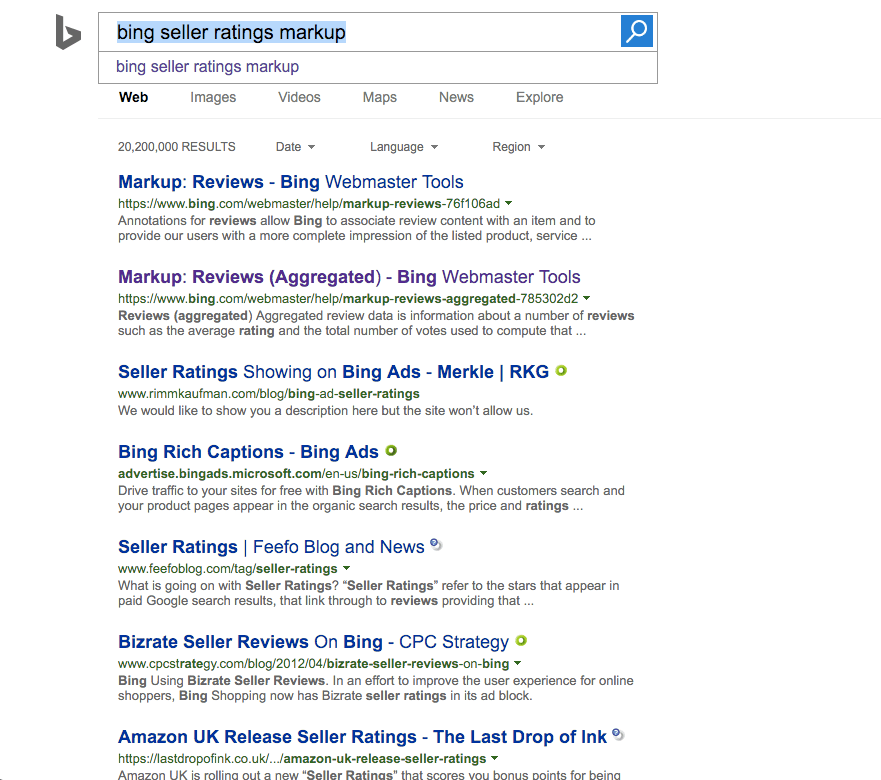The image size is (881, 780).
Task: Expand the chevron beside the cpcstrategy.com URL
Action: click(x=518, y=663)
